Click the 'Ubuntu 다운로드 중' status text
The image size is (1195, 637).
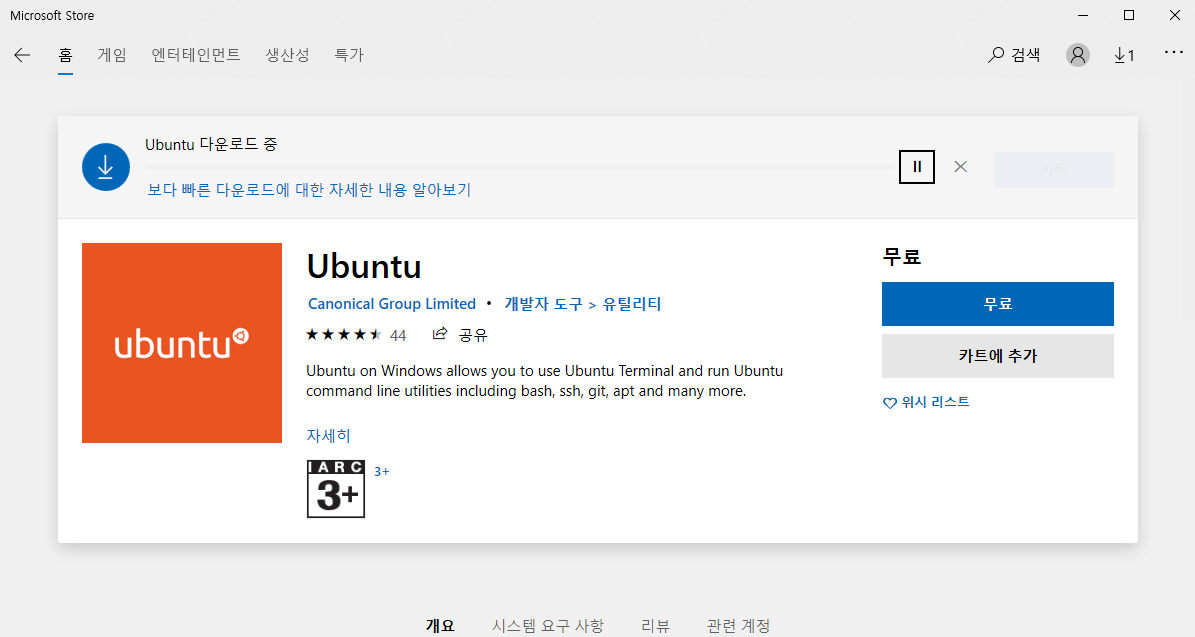[211, 144]
